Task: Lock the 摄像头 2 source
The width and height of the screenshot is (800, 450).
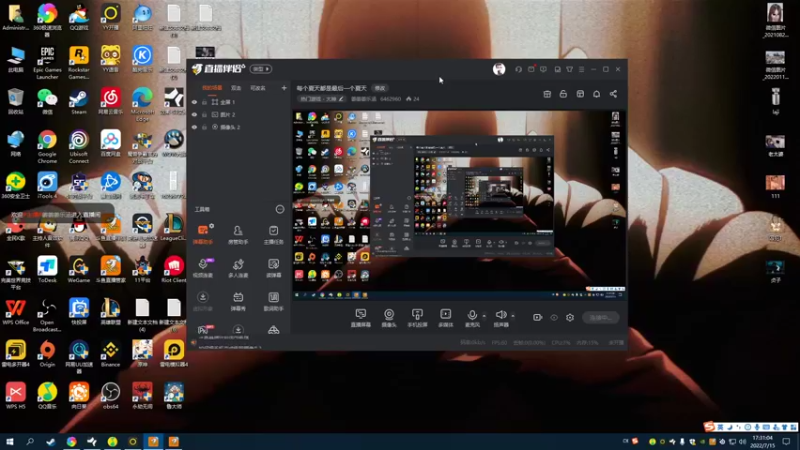Action: (x=205, y=127)
